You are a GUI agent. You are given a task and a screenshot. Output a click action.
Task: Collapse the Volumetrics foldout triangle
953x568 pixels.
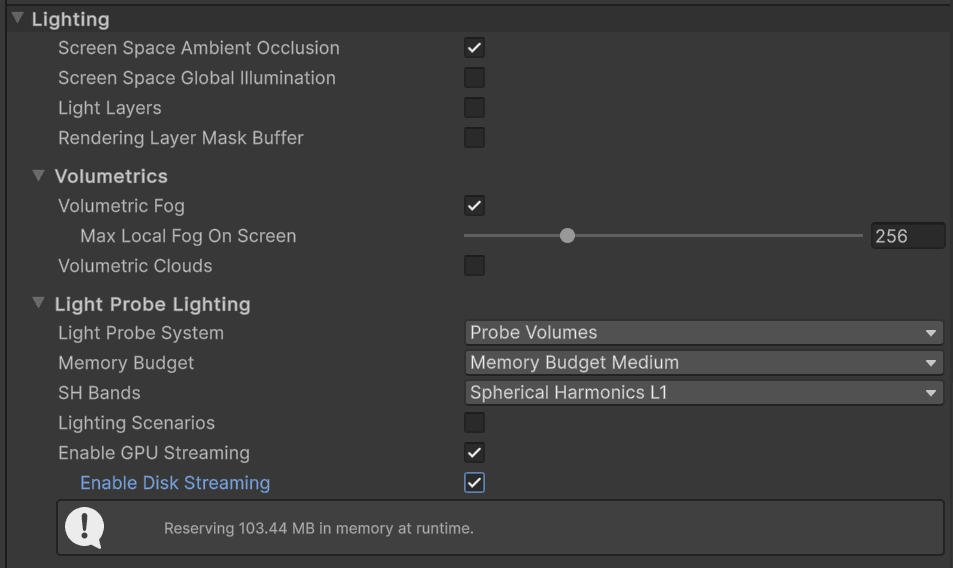(39, 176)
